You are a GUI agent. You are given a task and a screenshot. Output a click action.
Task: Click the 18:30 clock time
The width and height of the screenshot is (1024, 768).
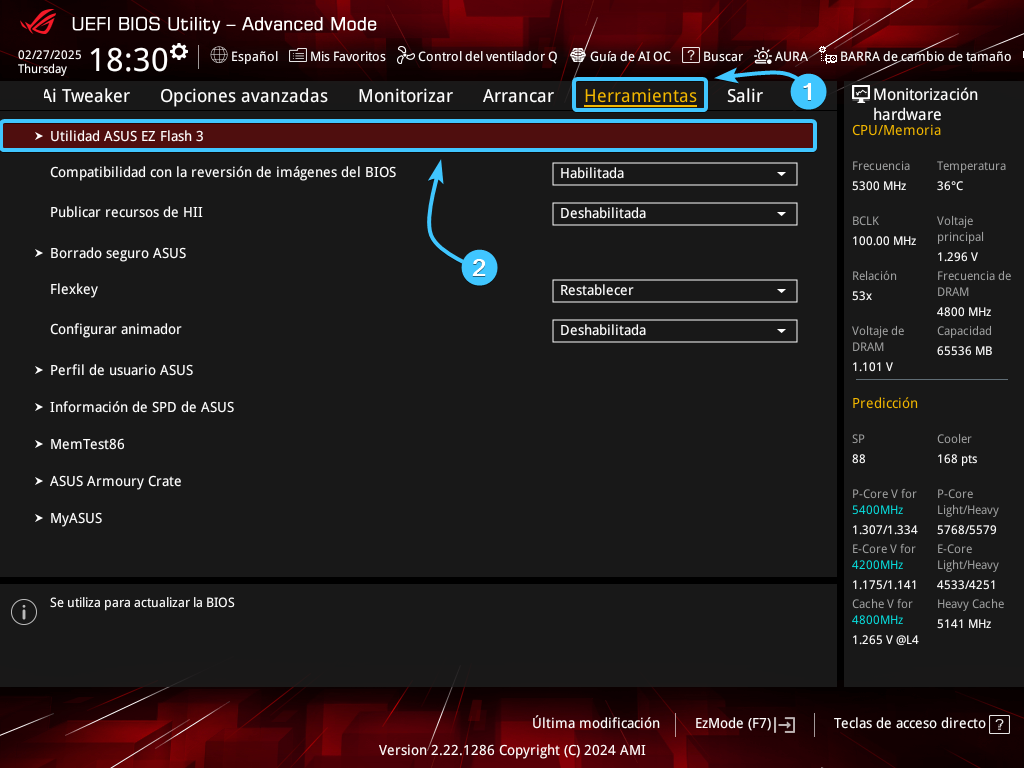(x=129, y=59)
